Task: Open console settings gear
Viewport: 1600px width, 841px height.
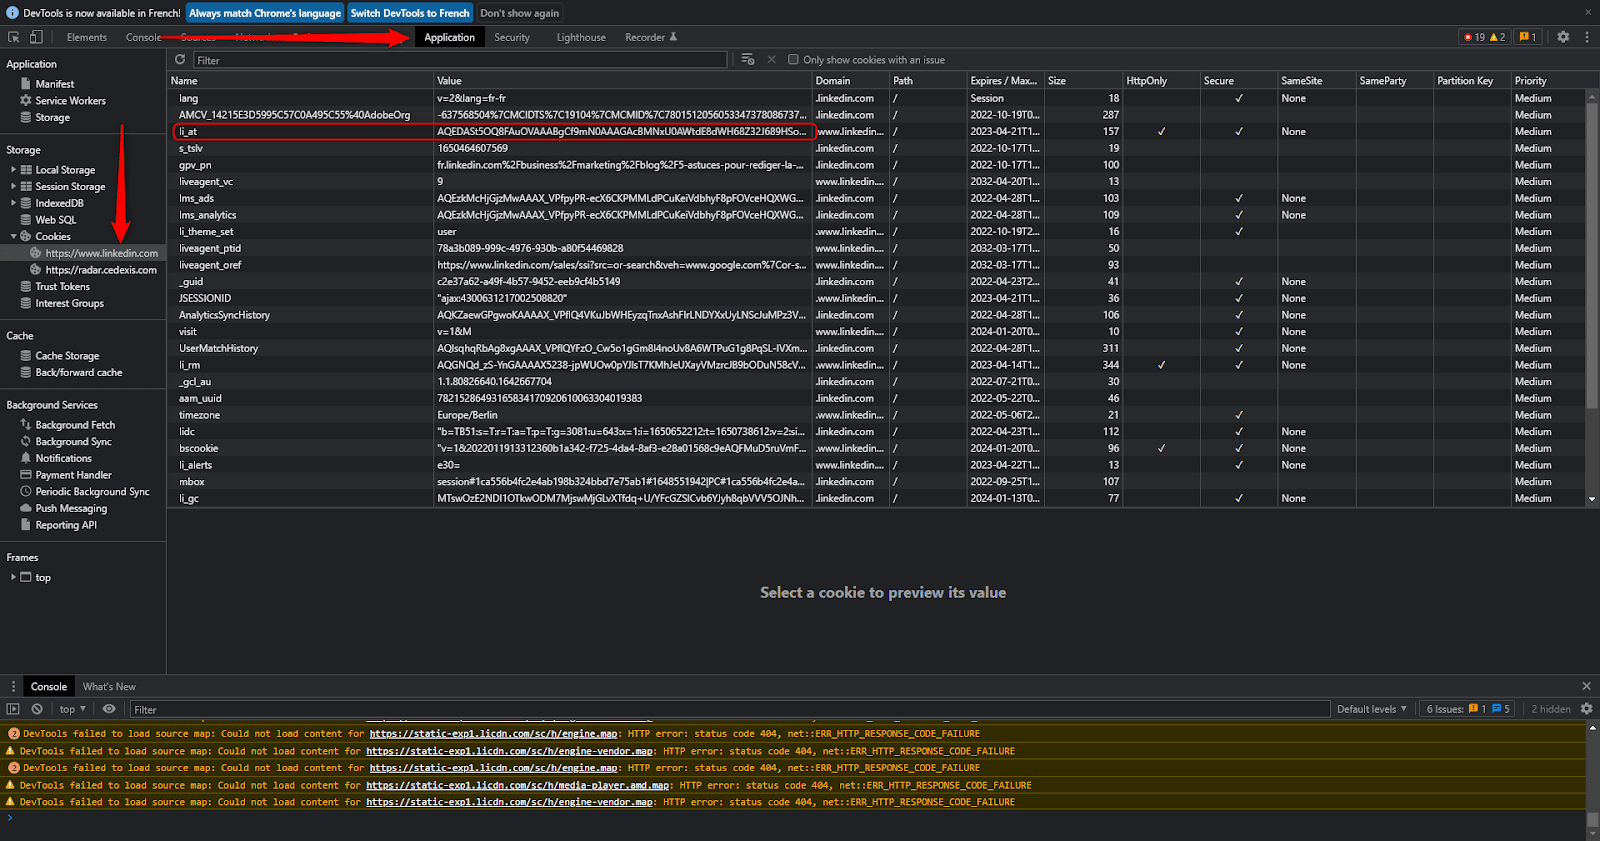Action: (1586, 709)
